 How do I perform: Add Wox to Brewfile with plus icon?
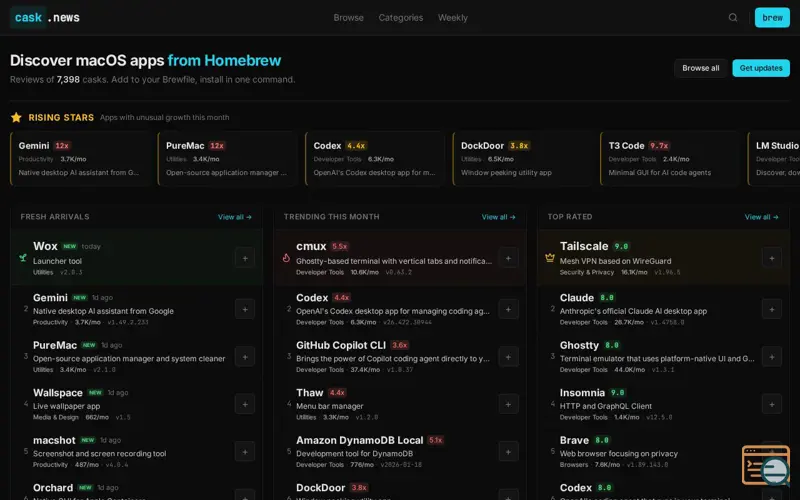coord(245,258)
